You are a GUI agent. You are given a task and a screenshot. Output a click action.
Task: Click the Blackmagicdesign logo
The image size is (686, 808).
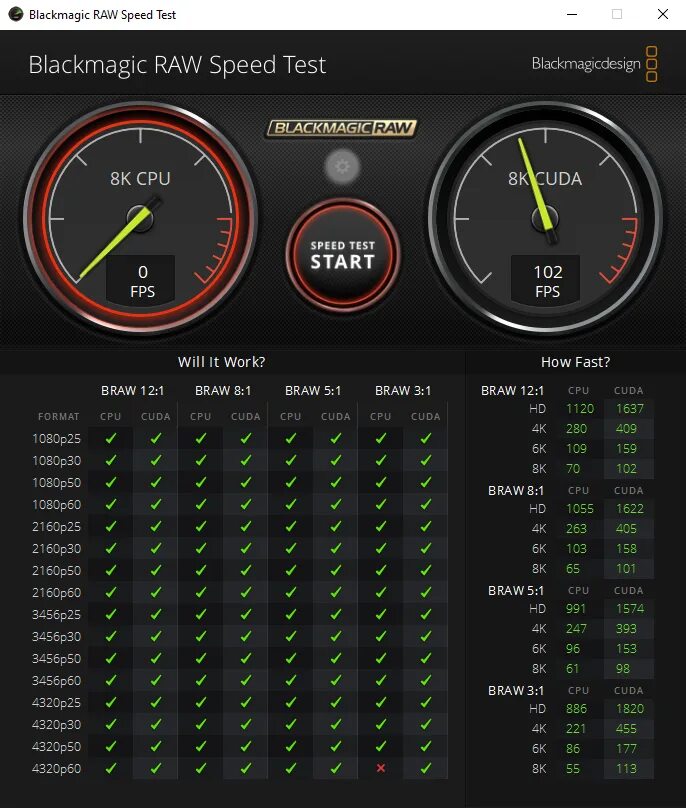coord(594,64)
